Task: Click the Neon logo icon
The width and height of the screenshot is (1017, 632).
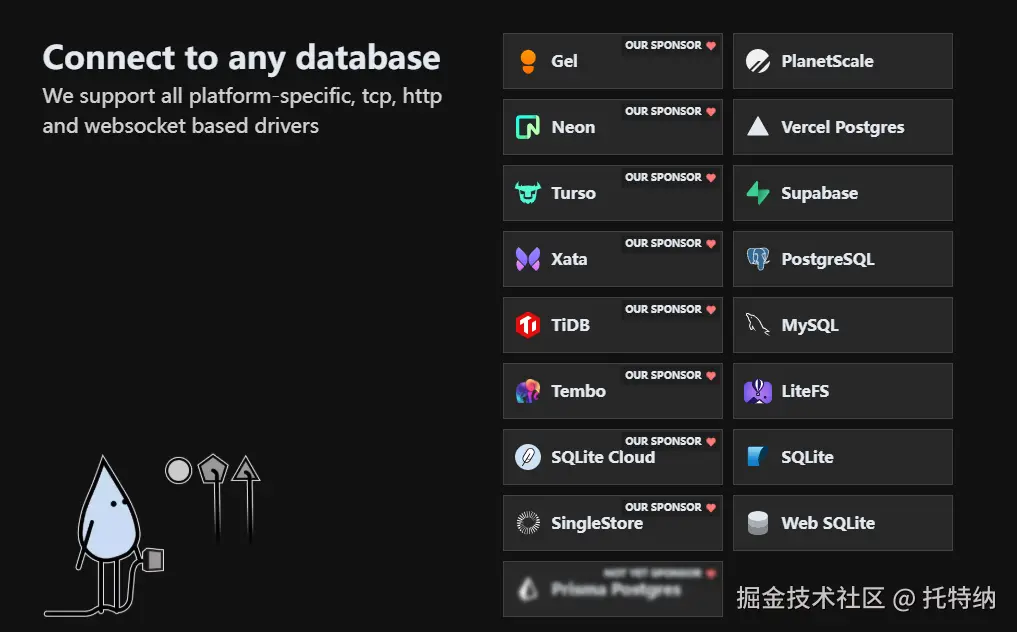Action: click(x=528, y=127)
